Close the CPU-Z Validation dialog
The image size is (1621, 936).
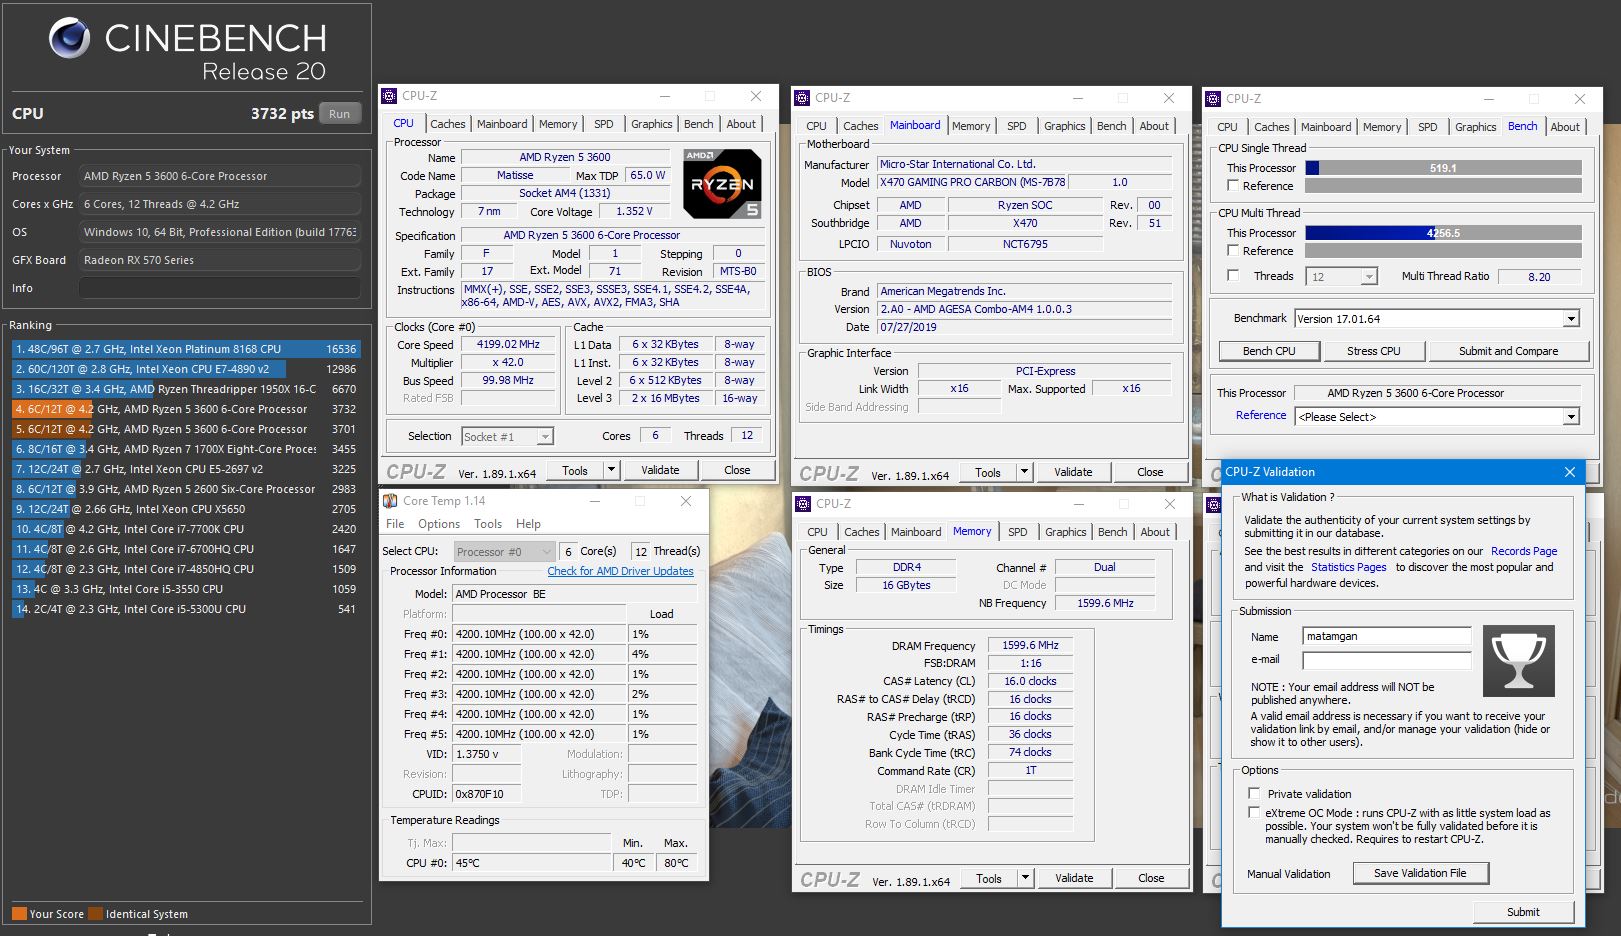coord(1569,472)
